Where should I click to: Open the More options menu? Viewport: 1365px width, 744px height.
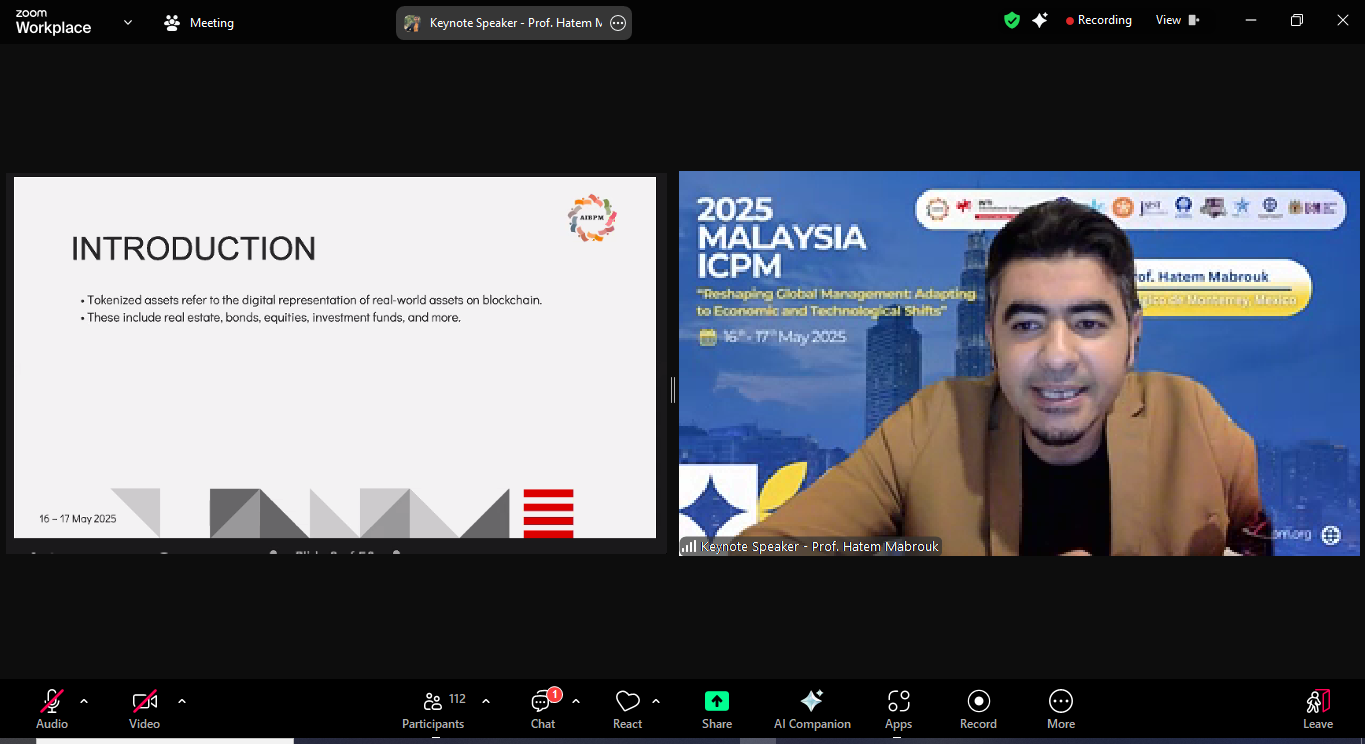tap(1061, 709)
